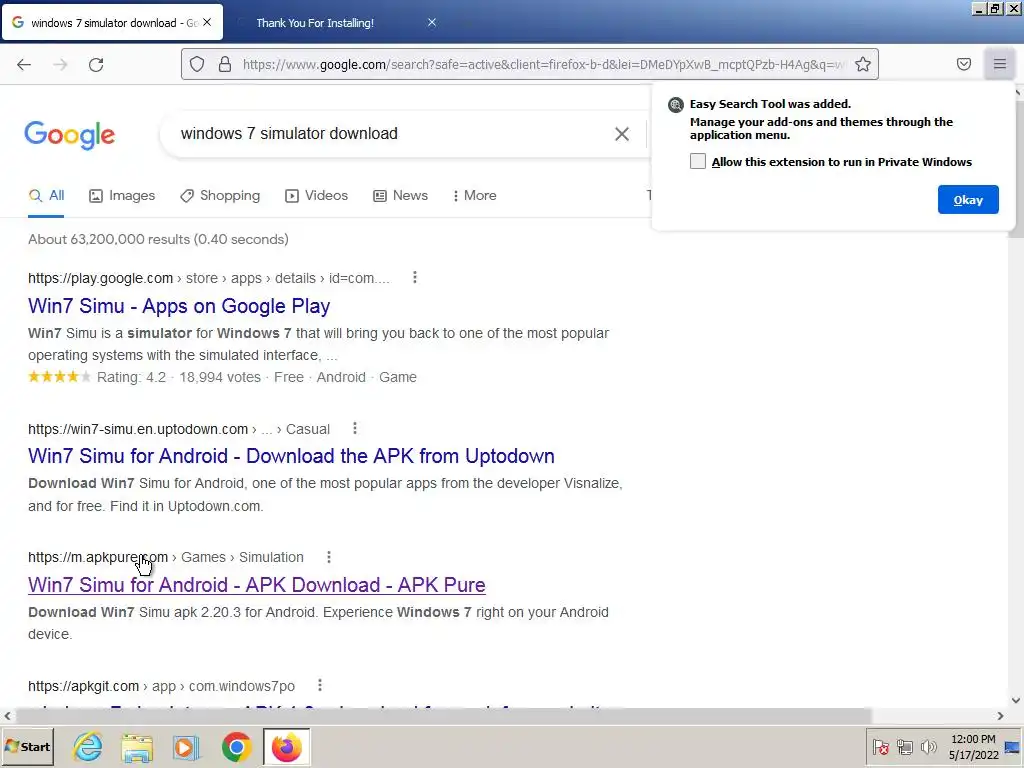Open options dots for uptodown.com result
Viewport: 1024px width, 768px height.
point(355,428)
